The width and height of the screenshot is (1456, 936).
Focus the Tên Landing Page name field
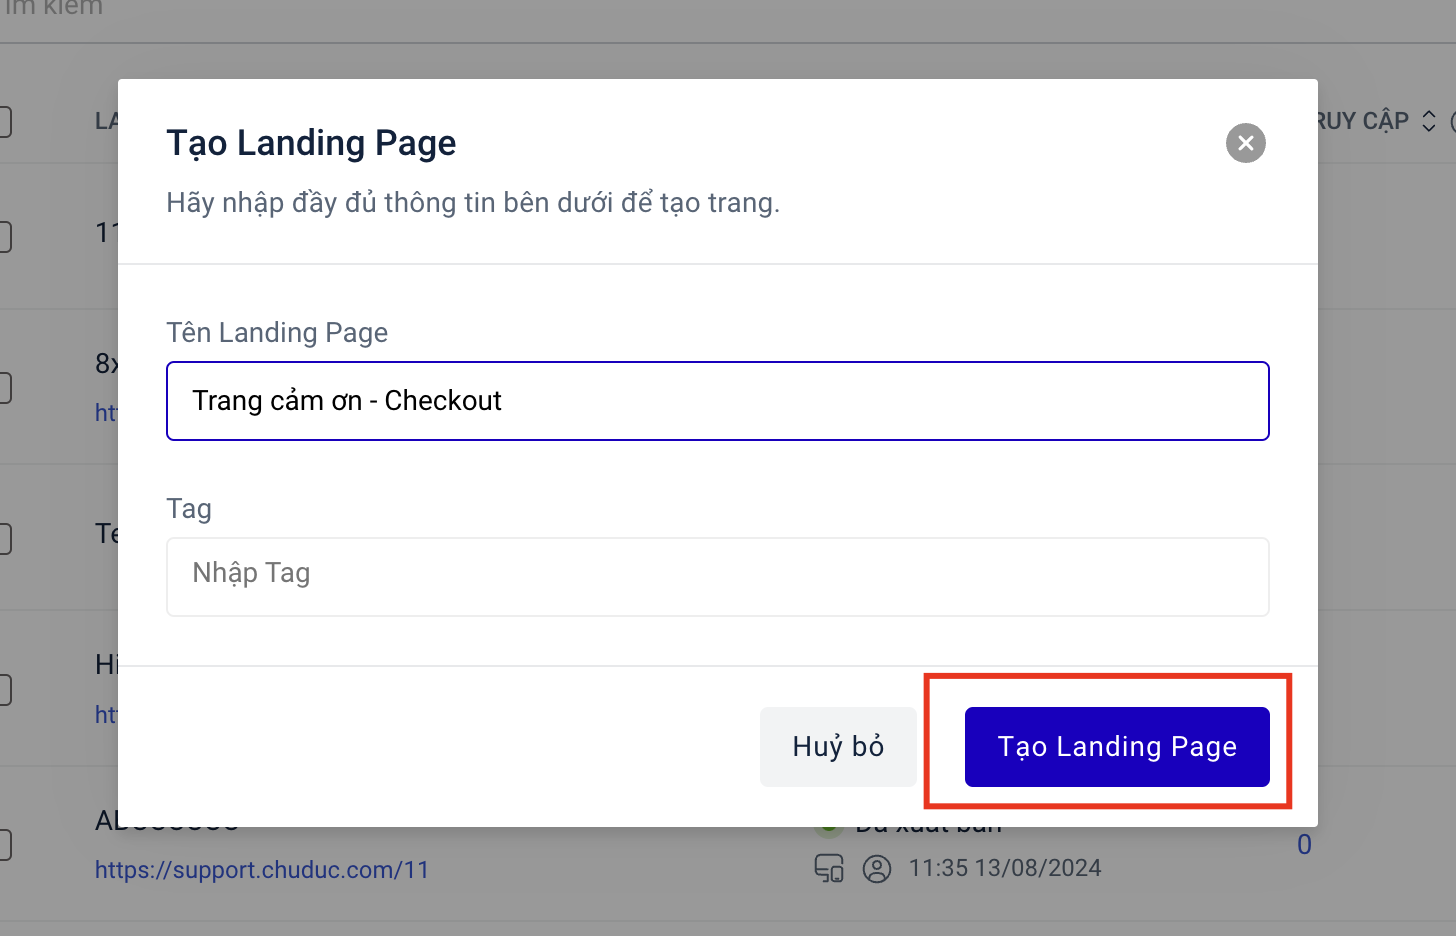[717, 401]
